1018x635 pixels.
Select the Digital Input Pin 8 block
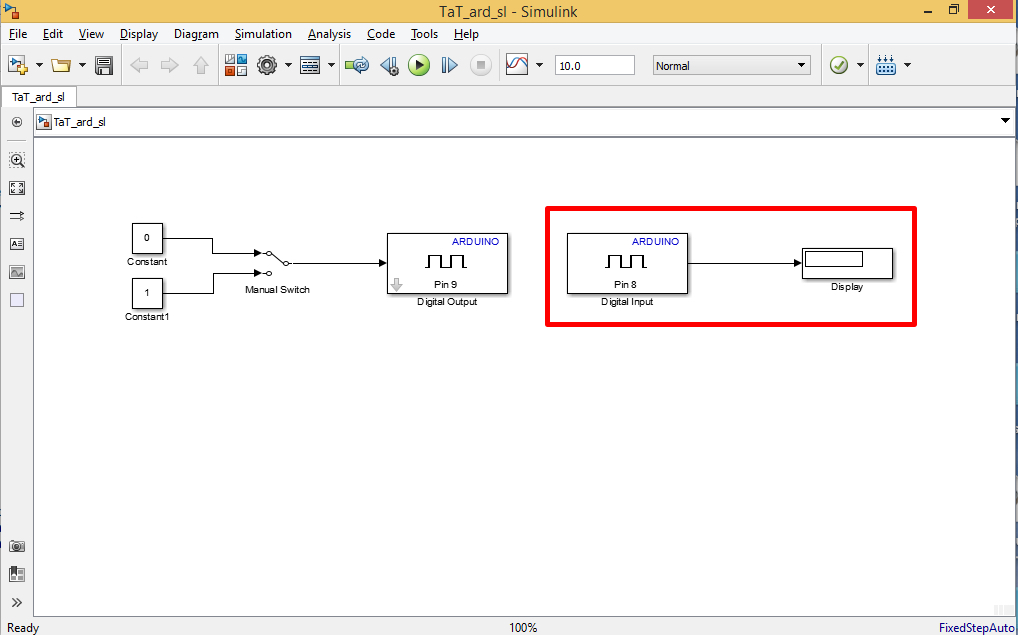pos(627,264)
